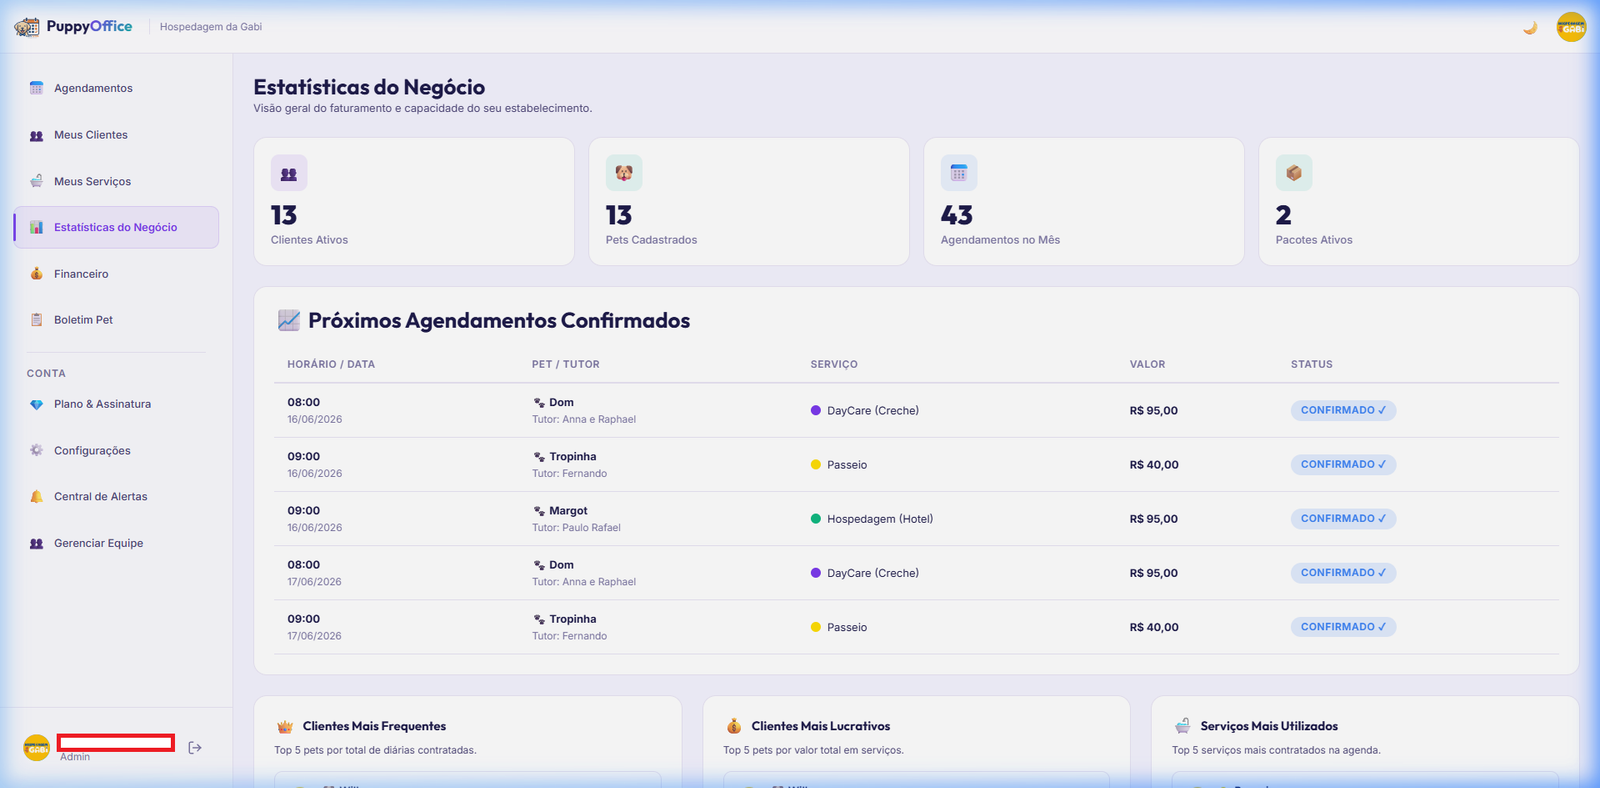Click the 'HORÁRIO / DATA' column header
The width and height of the screenshot is (1600, 788).
click(331, 364)
